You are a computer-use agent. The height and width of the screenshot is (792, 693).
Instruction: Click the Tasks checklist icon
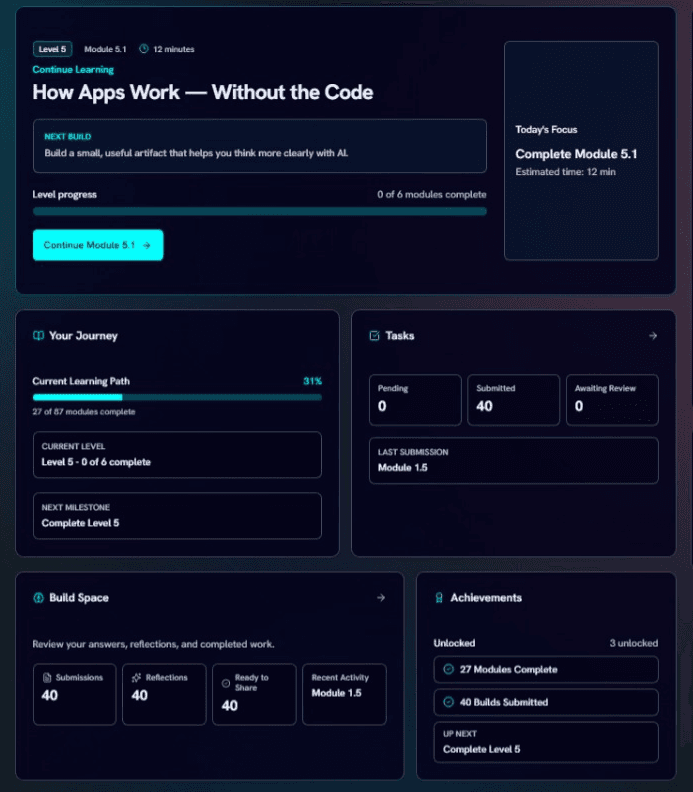374,335
